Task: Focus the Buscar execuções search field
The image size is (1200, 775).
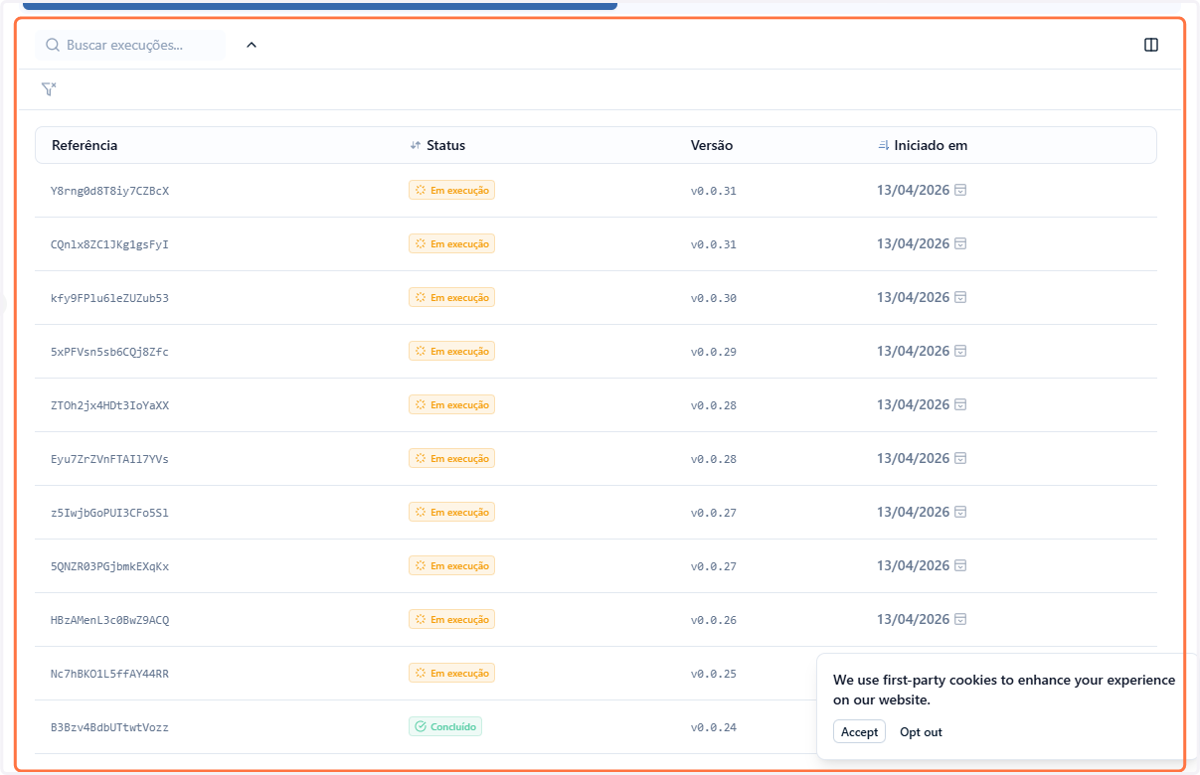Action: point(131,45)
